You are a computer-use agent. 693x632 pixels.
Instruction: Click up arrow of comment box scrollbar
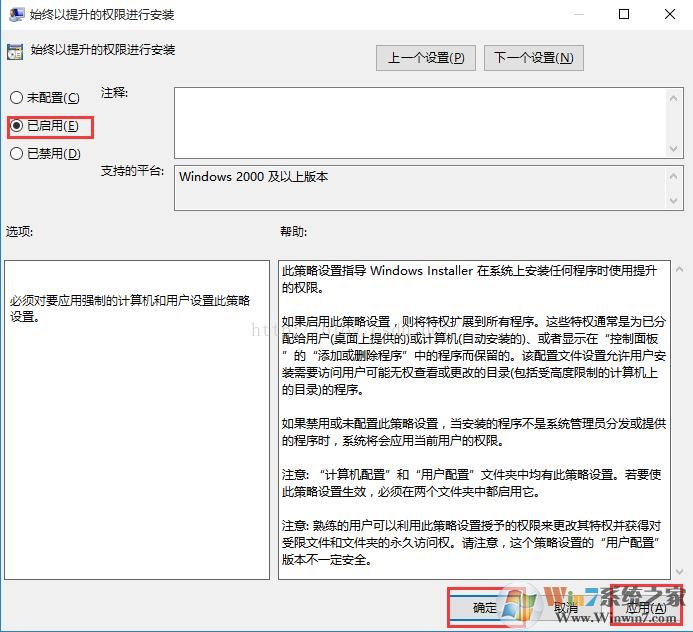[674, 98]
